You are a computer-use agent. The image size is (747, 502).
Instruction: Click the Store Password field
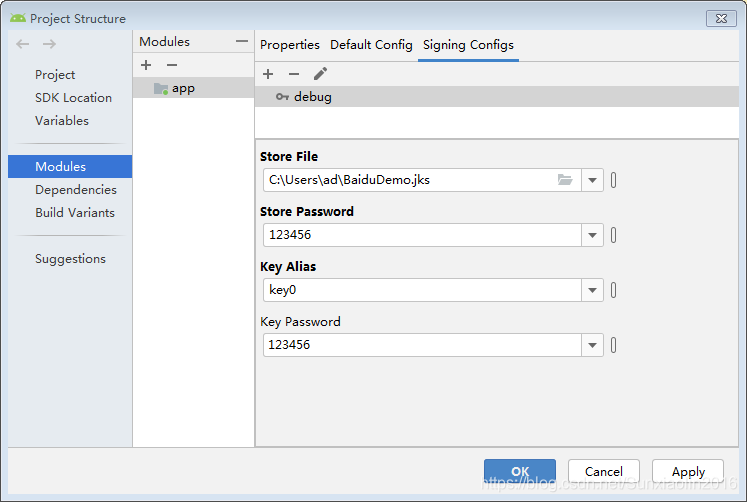[422, 235]
